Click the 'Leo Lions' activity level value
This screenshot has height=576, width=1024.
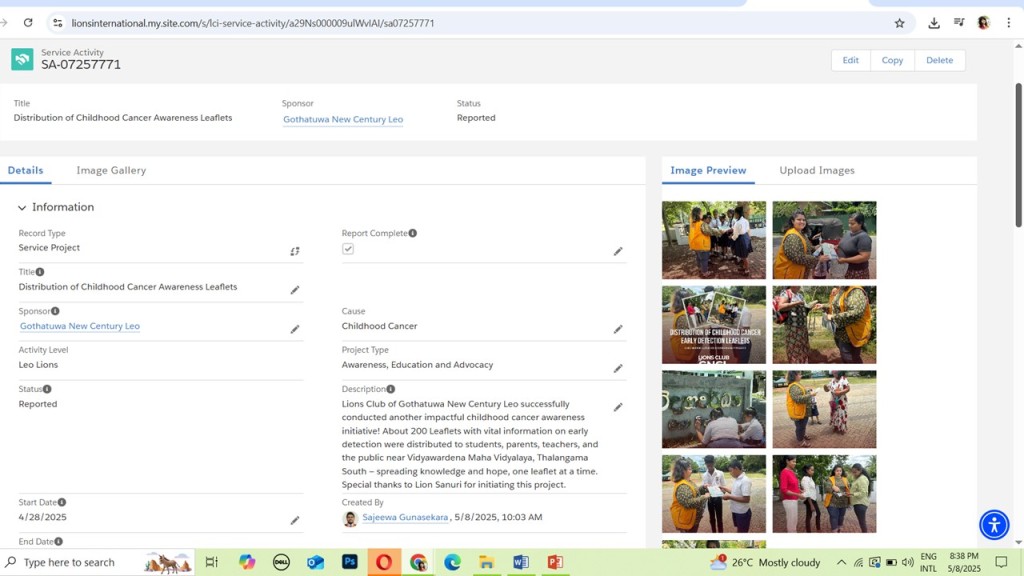point(38,365)
